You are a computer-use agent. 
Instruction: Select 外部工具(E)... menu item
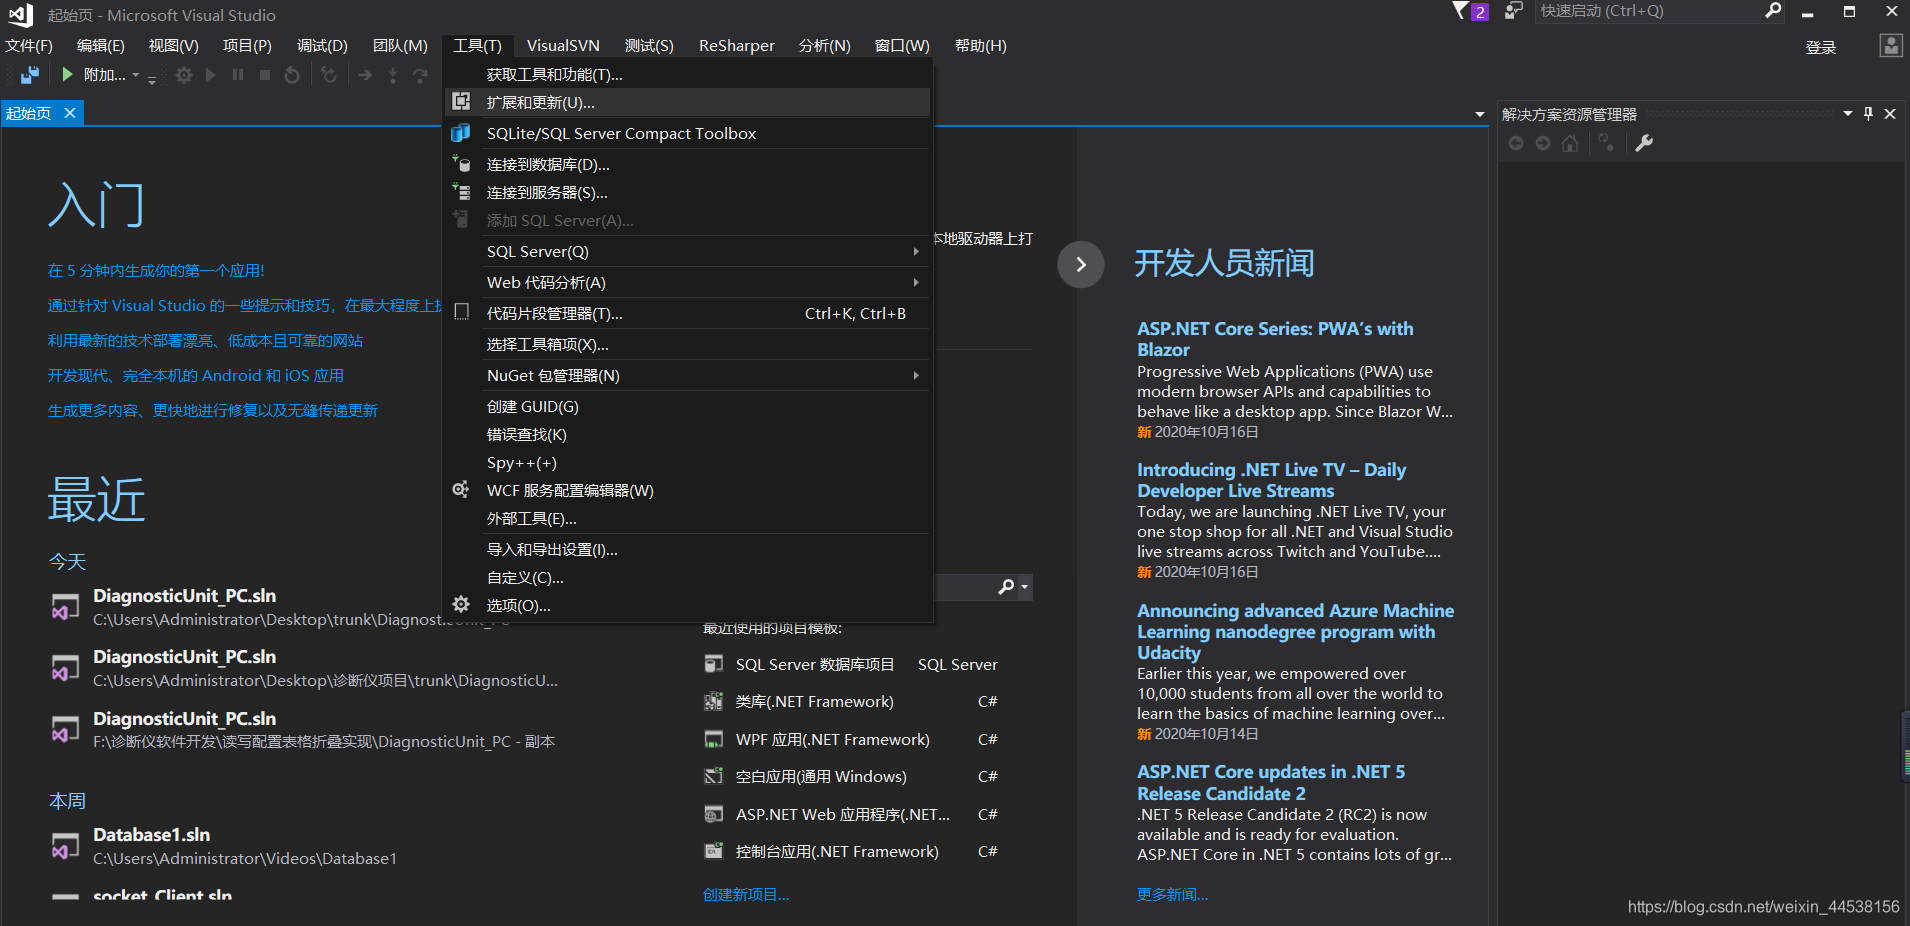687,518
